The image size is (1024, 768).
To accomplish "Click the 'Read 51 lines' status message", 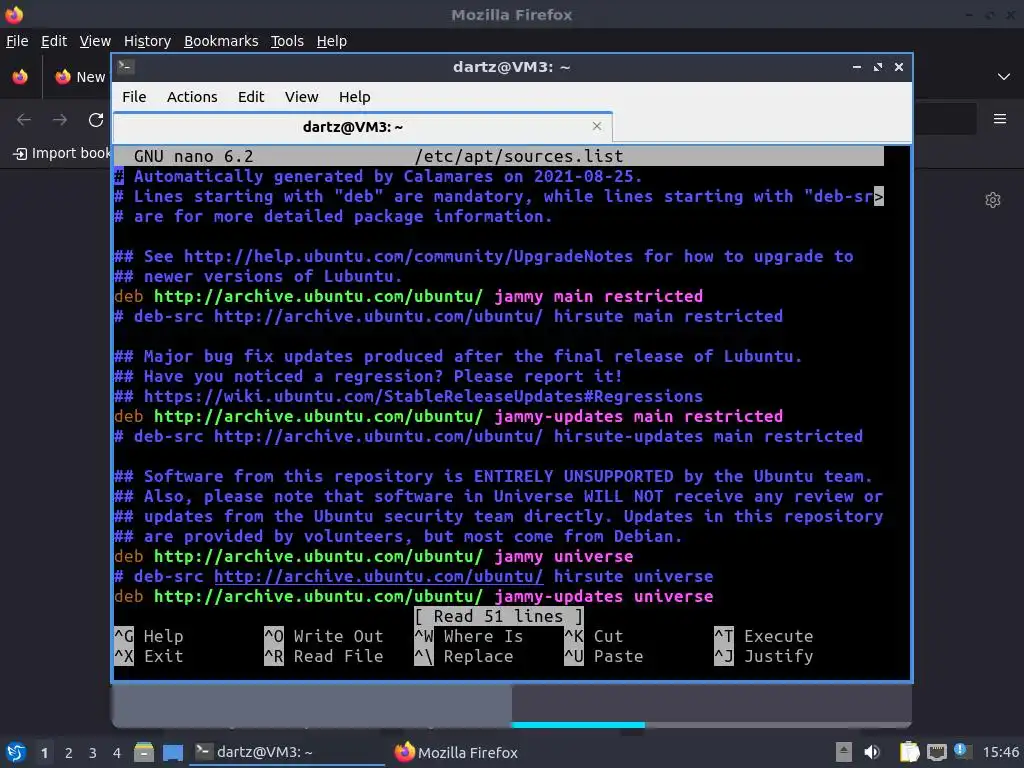I will (498, 616).
